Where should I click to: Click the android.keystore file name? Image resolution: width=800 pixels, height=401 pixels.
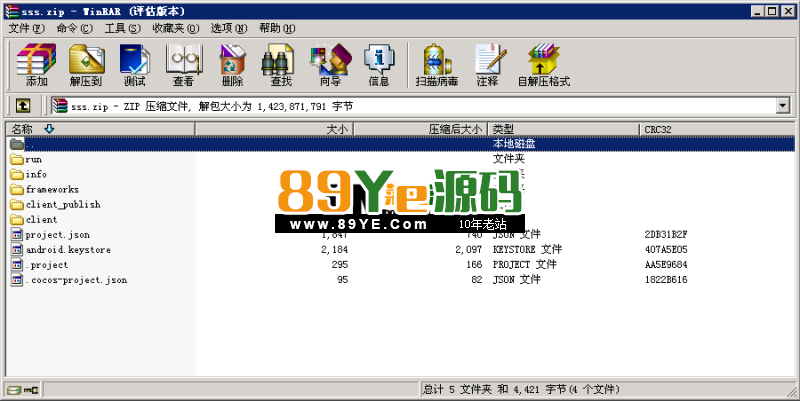[x=68, y=249]
